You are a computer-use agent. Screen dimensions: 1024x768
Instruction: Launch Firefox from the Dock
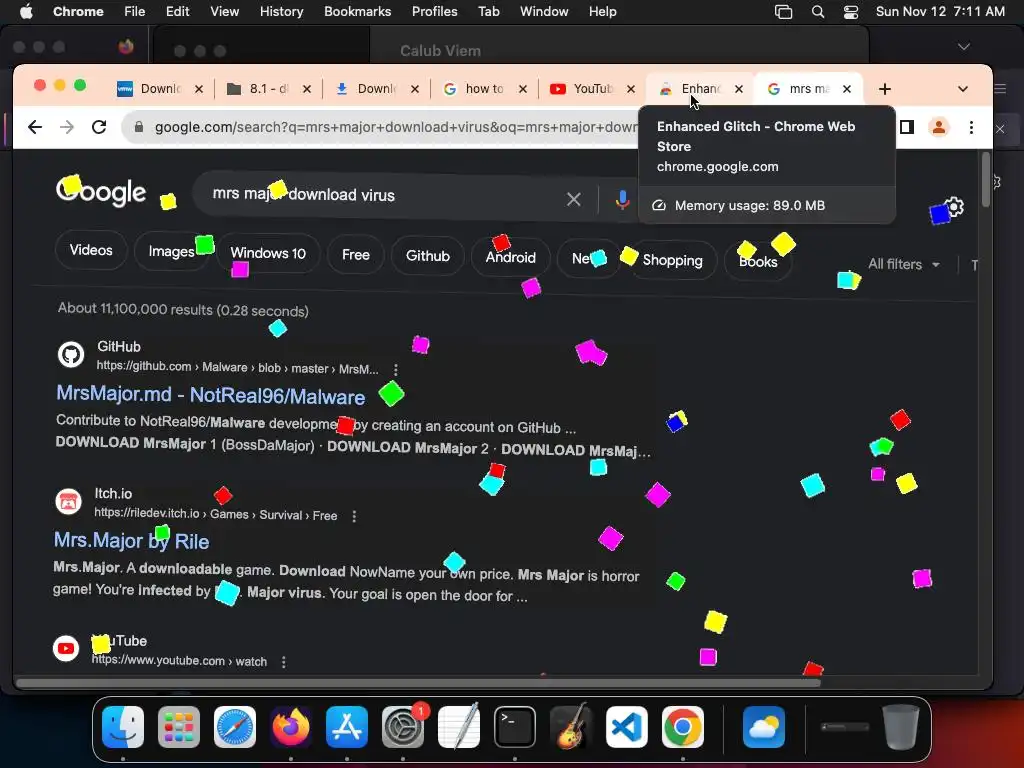pos(291,727)
